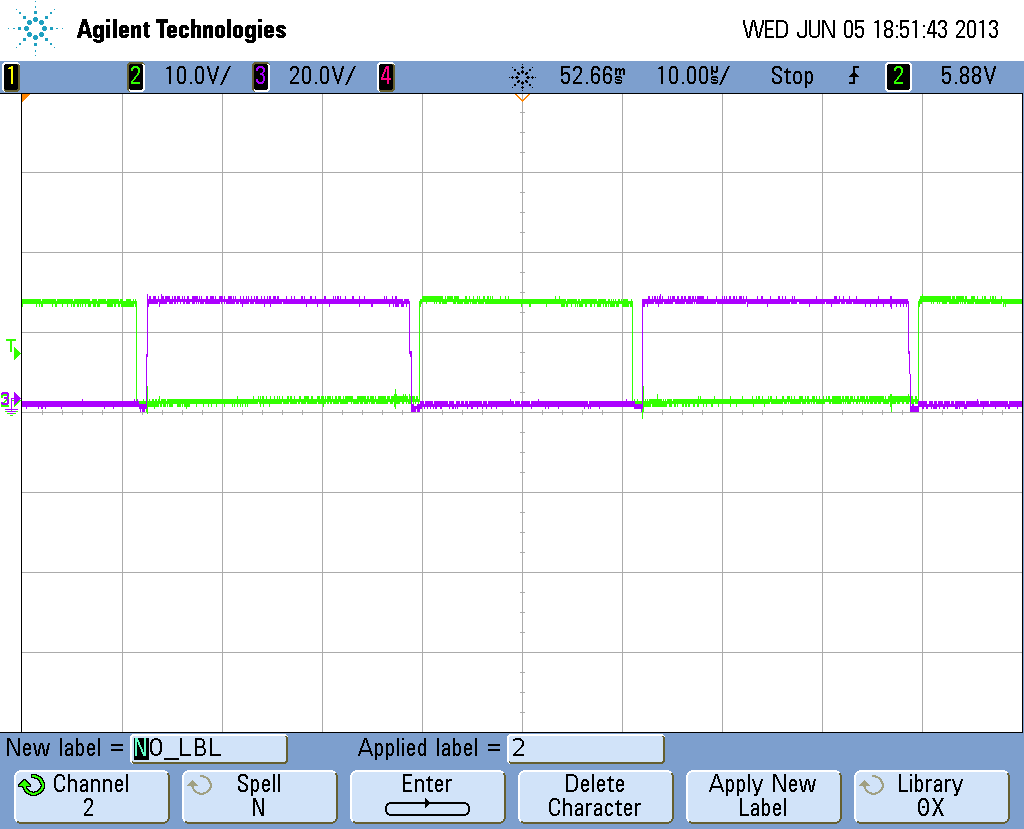Click the horizontal delay icon beside 52.66
Viewport: 1024px width, 829px height.
click(522, 76)
